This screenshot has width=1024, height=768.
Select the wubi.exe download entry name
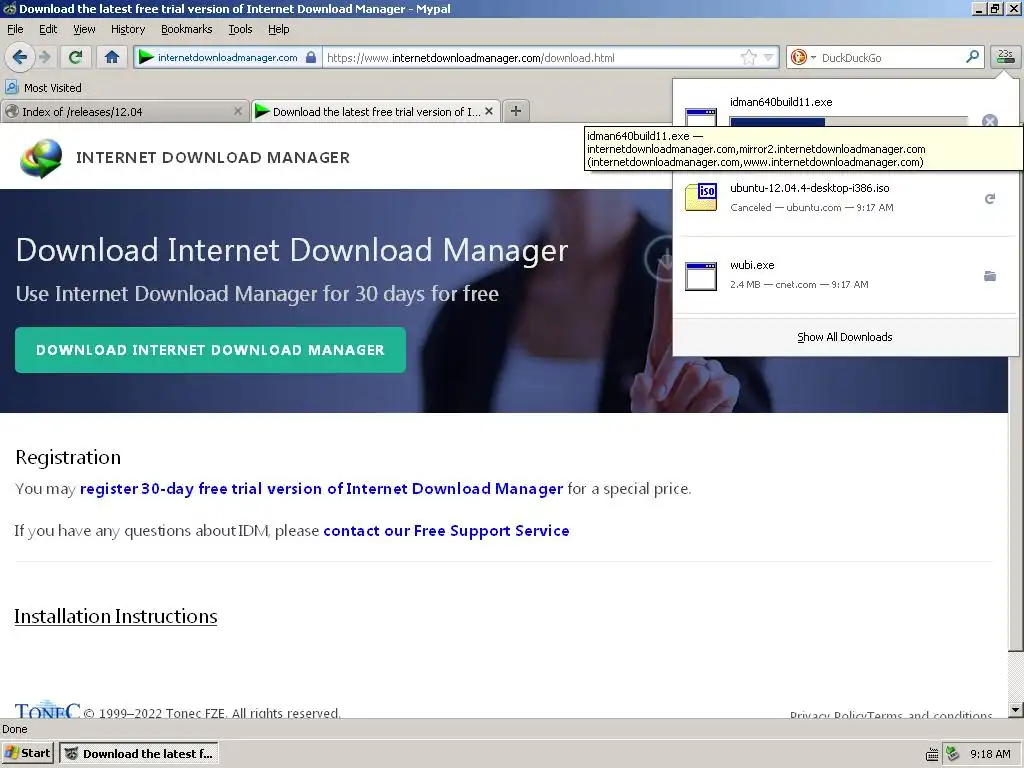tap(752, 265)
